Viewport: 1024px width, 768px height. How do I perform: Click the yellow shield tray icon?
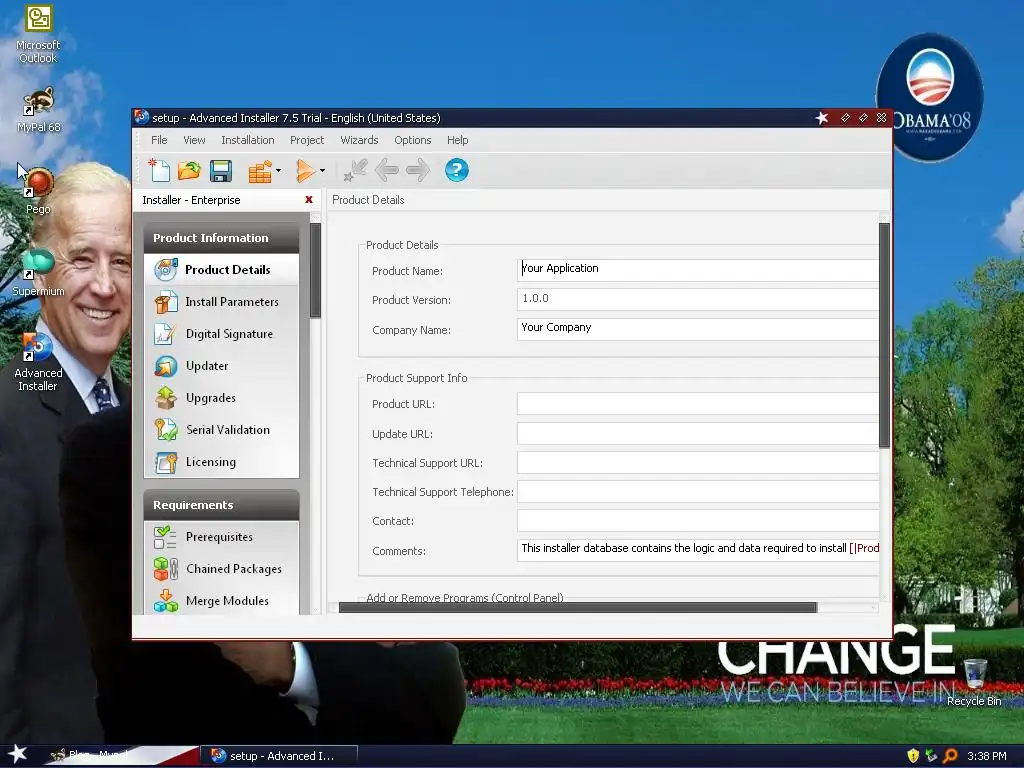point(913,756)
